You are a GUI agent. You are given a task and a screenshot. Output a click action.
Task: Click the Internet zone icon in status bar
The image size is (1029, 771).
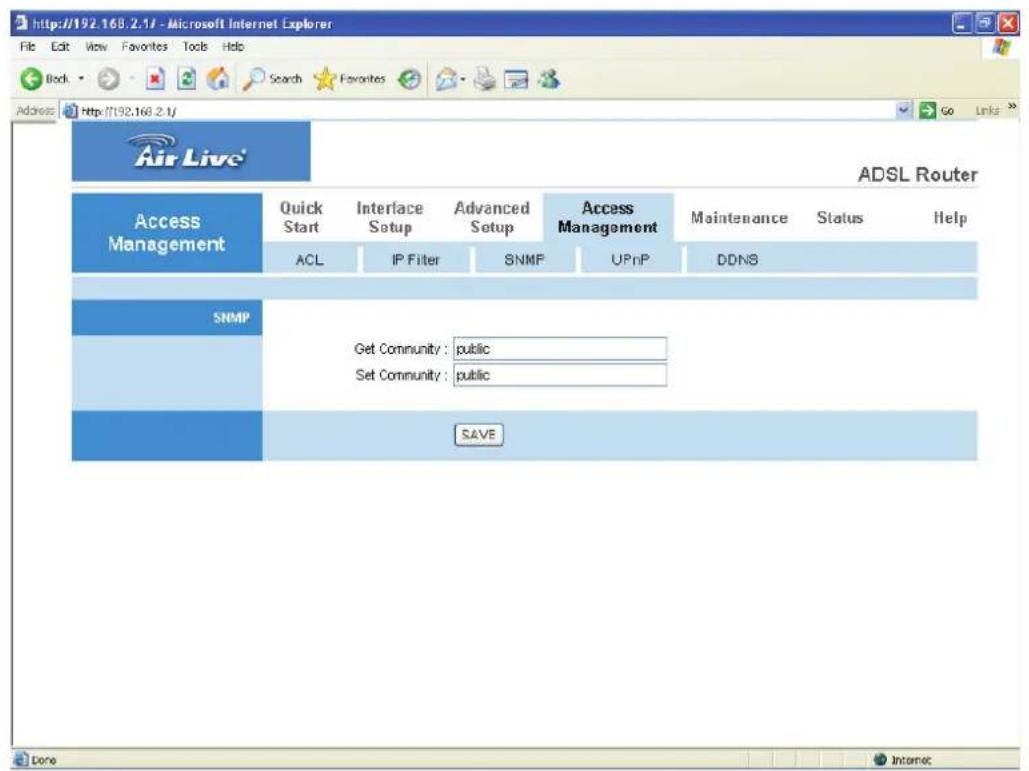(x=881, y=759)
